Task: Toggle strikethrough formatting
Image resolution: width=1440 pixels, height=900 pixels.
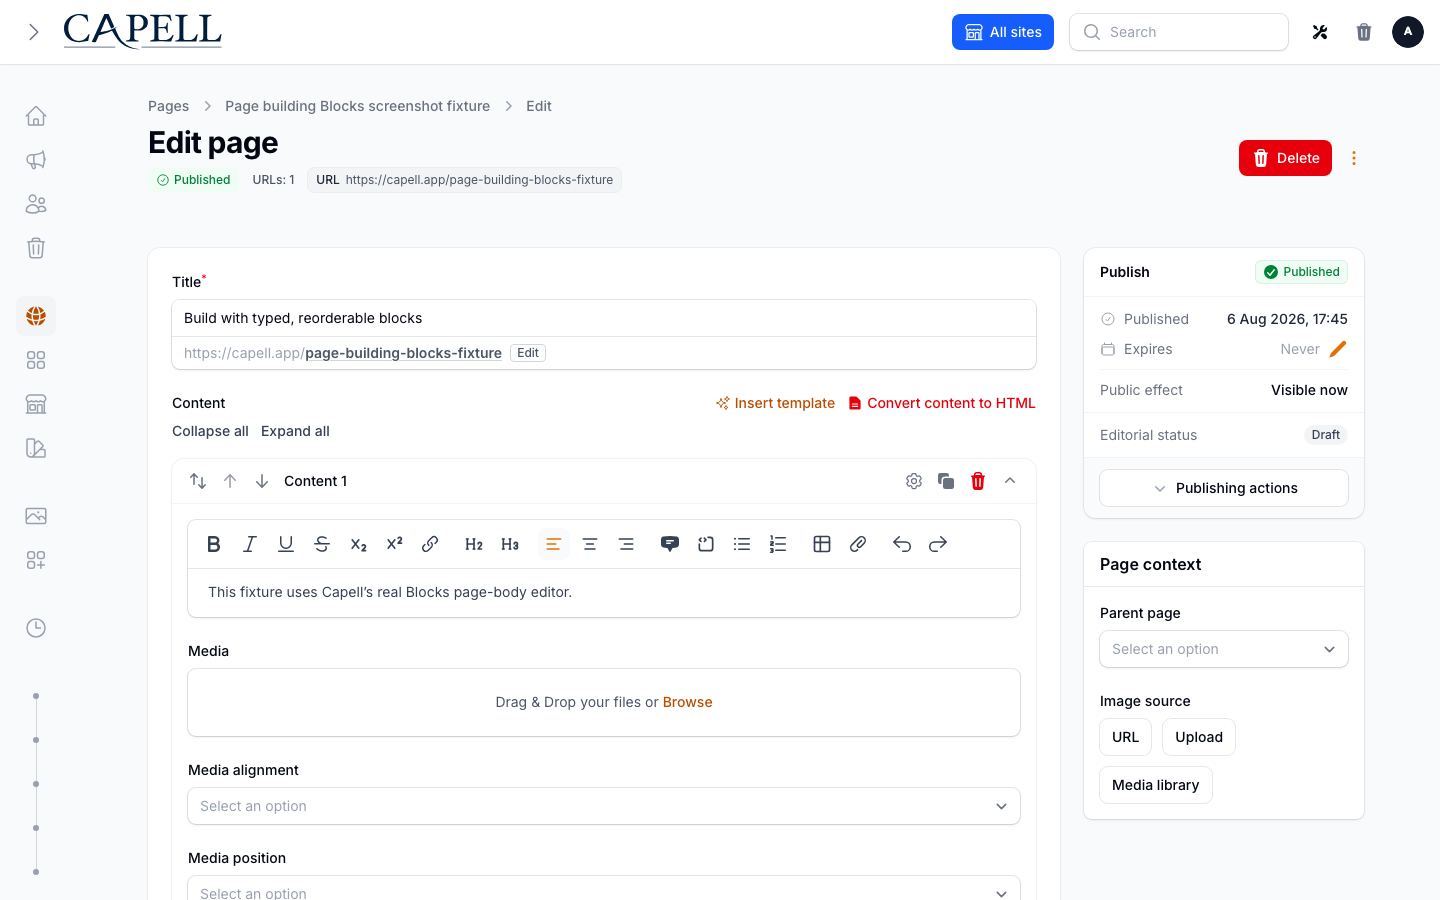Action: (x=322, y=544)
